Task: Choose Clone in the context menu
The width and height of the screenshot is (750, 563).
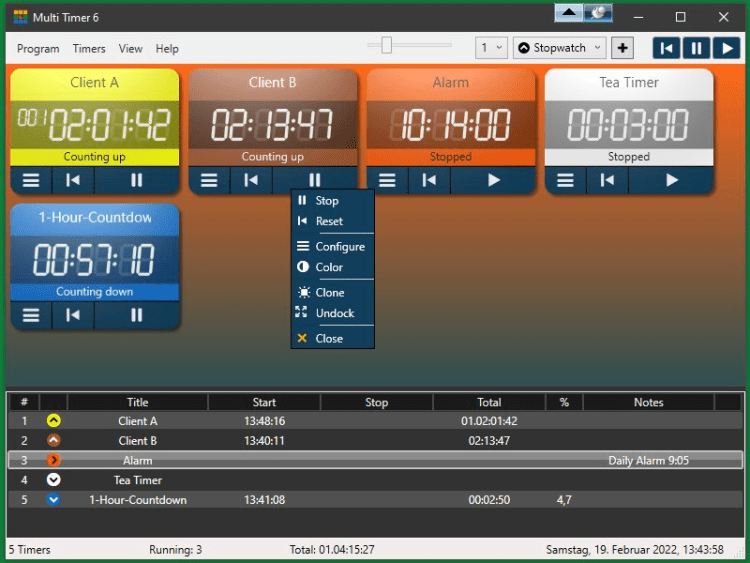Action: point(332,293)
